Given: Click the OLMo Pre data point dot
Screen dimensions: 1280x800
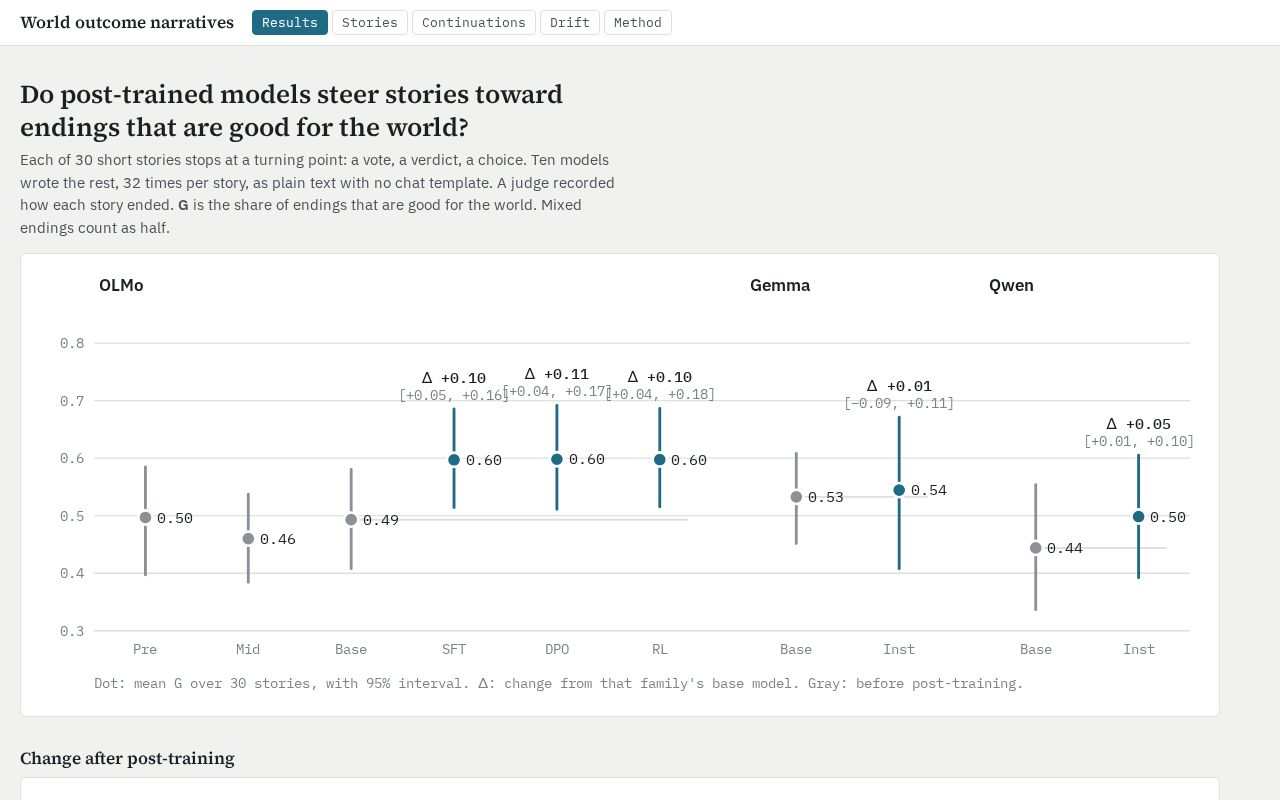Looking at the screenshot, I should (x=145, y=518).
